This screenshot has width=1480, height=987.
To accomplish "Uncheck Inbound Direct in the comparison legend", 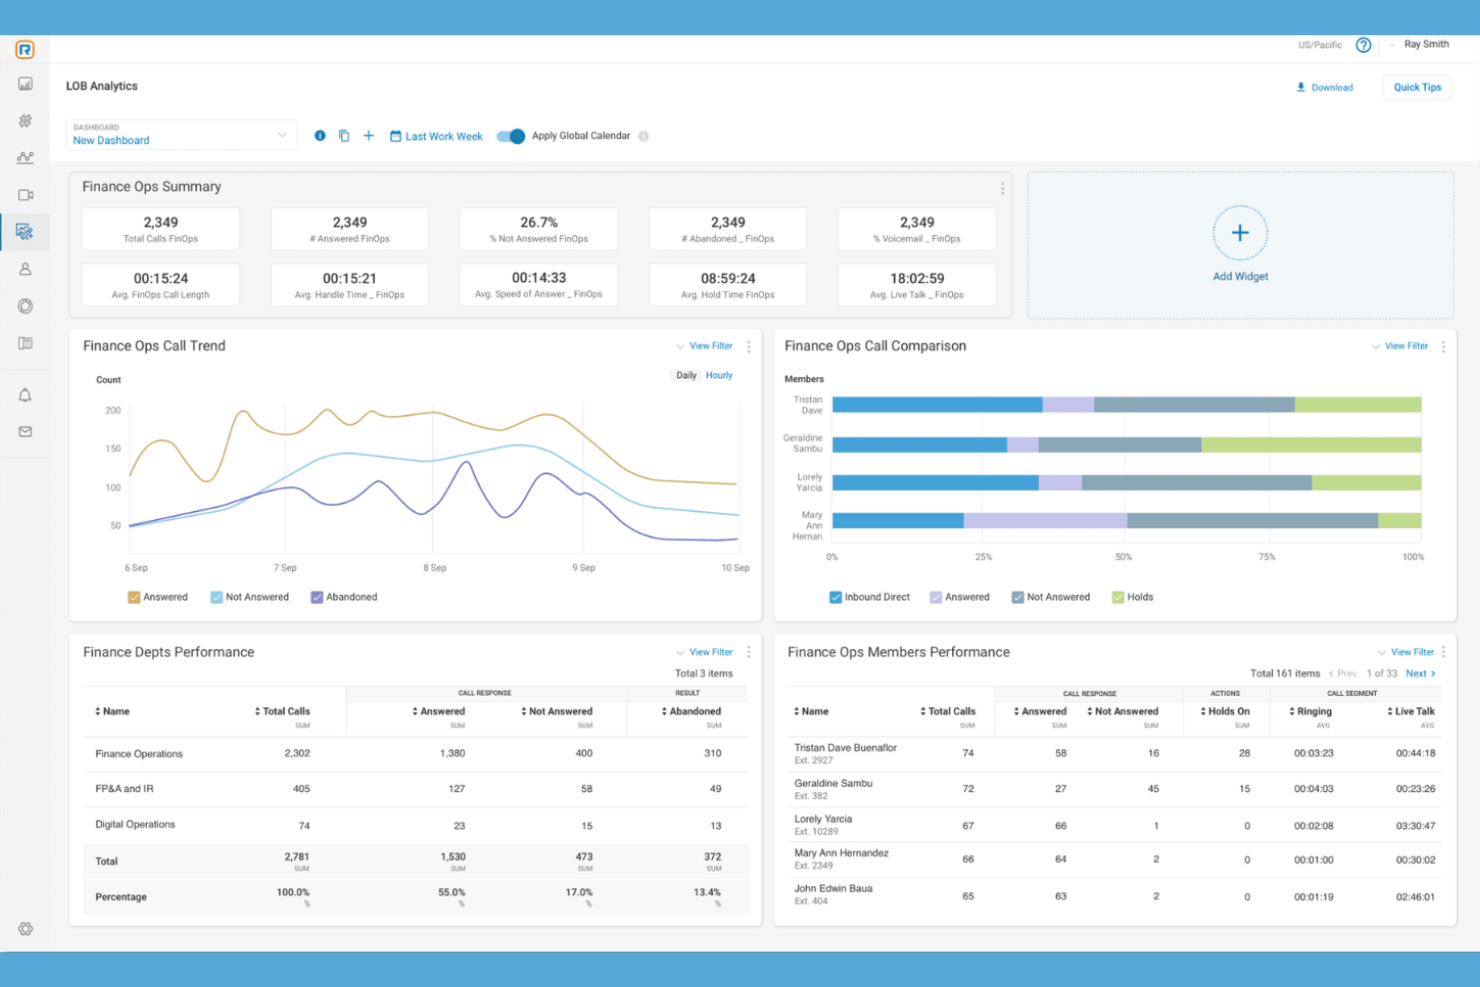I will tap(836, 596).
